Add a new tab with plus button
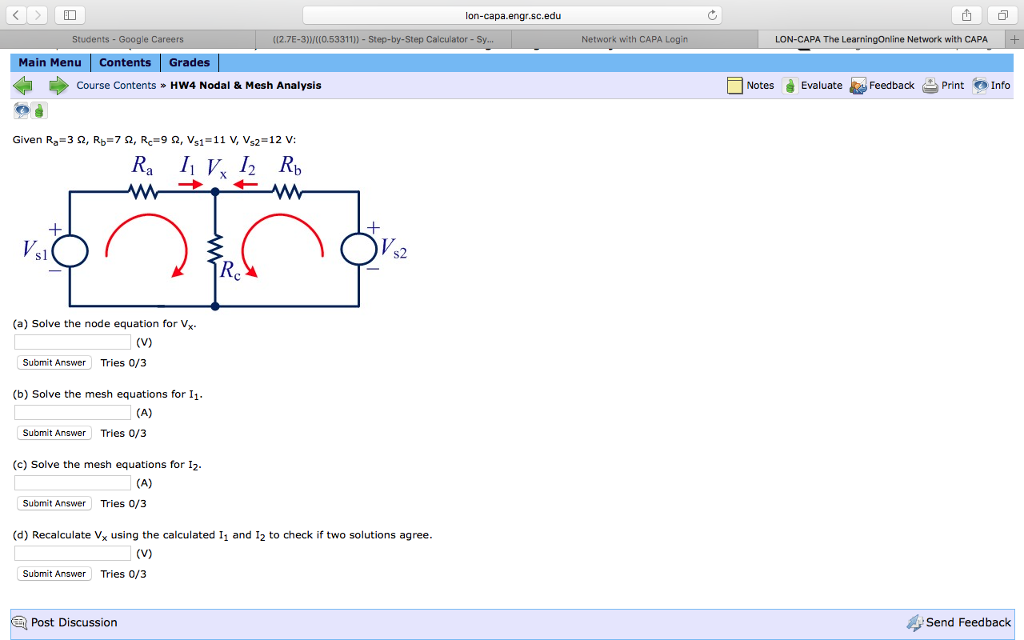This screenshot has width=1024, height=640. pos(1014,39)
